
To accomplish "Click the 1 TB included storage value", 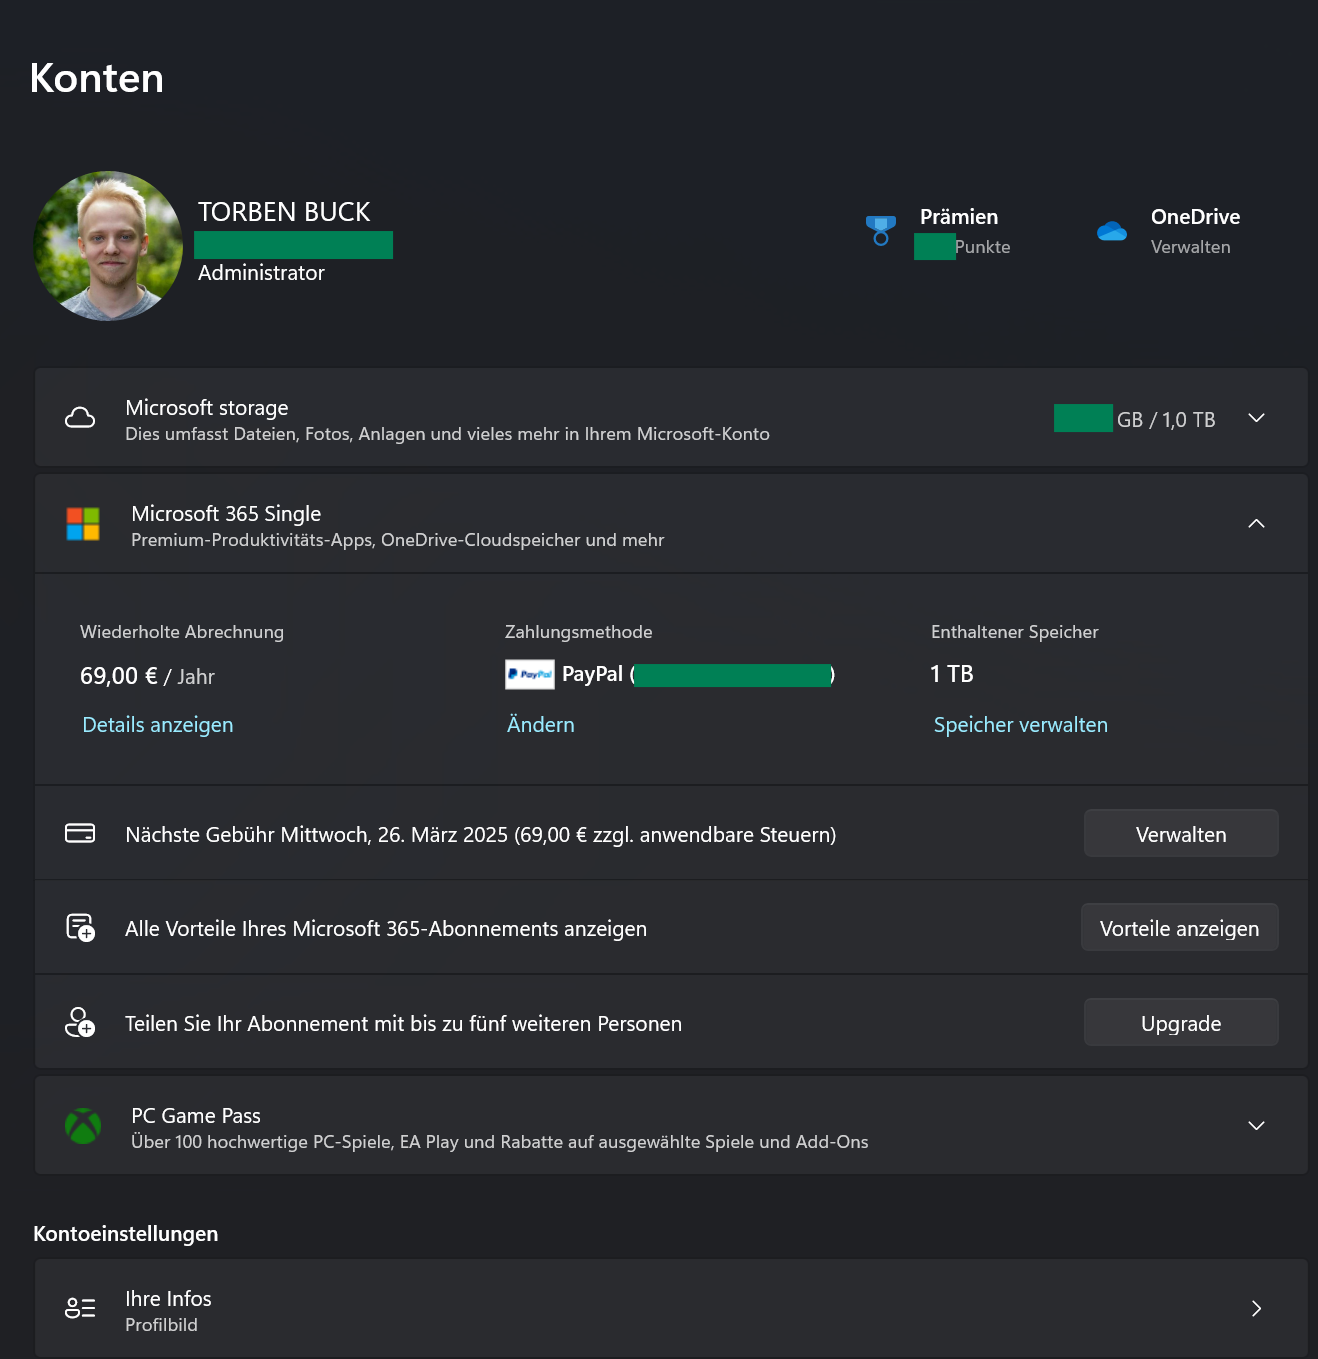I will 952,674.
